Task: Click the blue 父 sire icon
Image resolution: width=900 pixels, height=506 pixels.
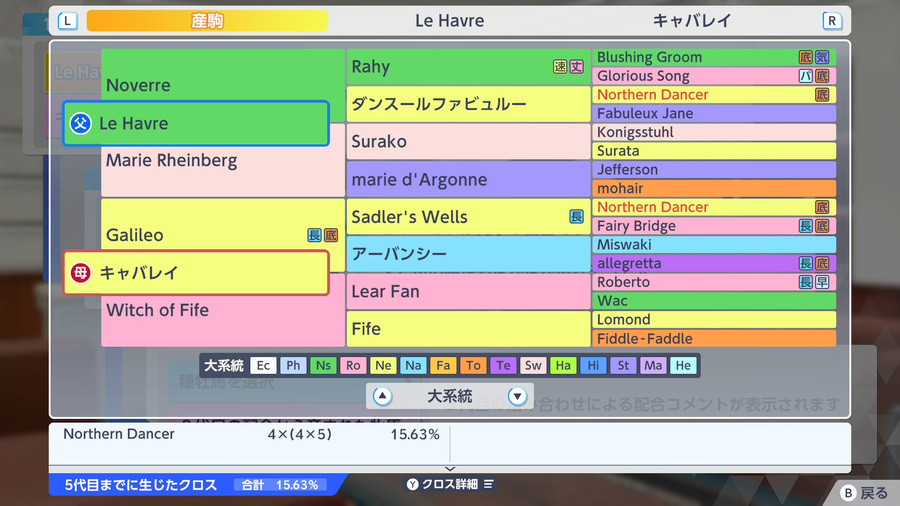Action: pyautogui.click(x=80, y=123)
